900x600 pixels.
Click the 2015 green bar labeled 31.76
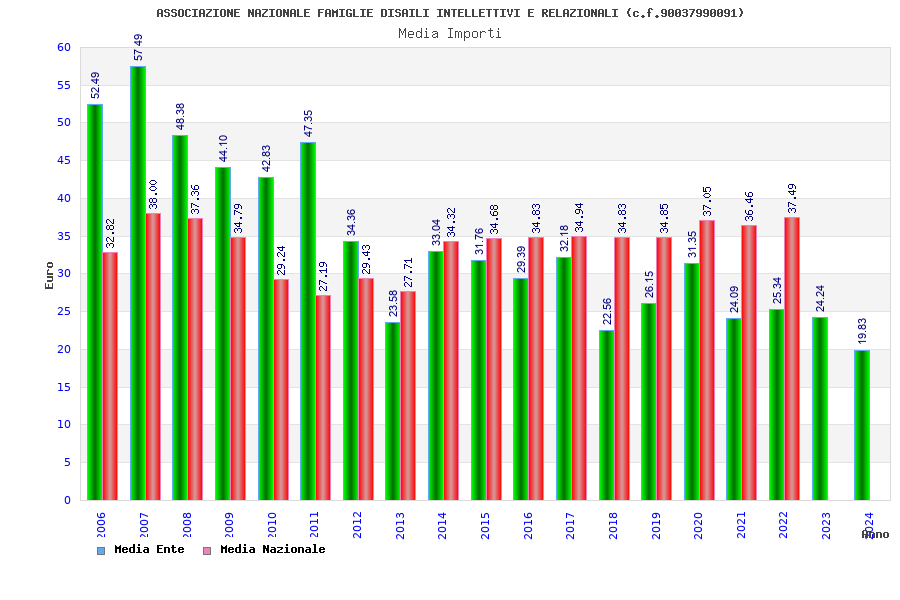click(479, 380)
